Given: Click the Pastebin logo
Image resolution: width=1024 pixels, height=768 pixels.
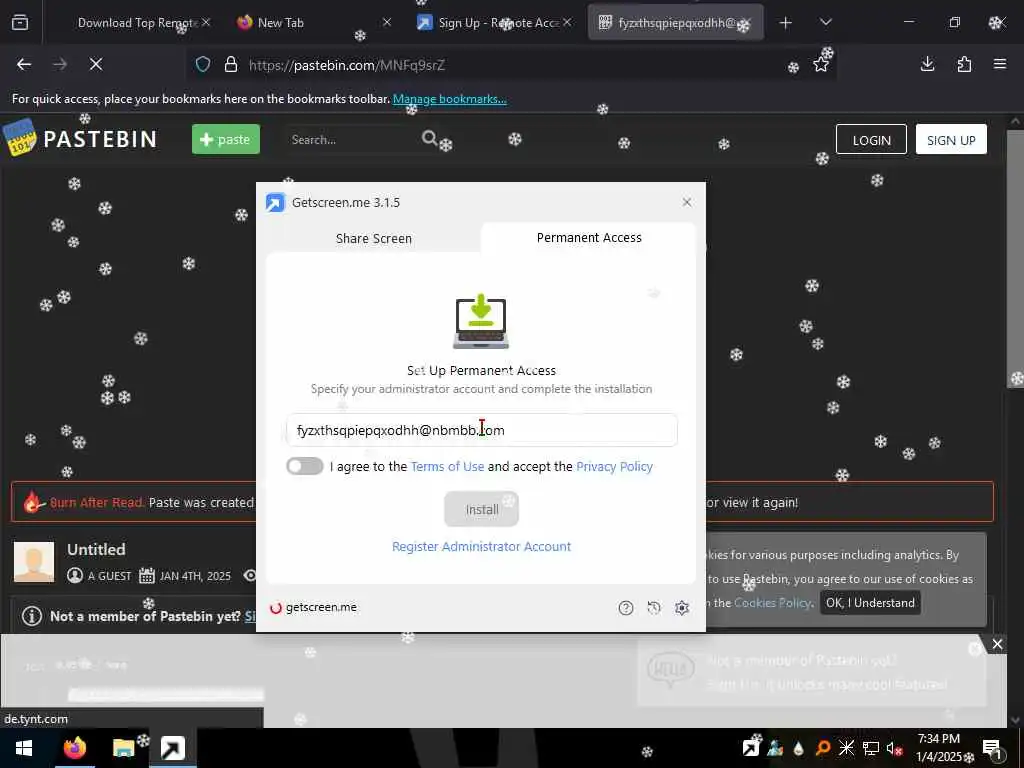Looking at the screenshot, I should 80,138.
